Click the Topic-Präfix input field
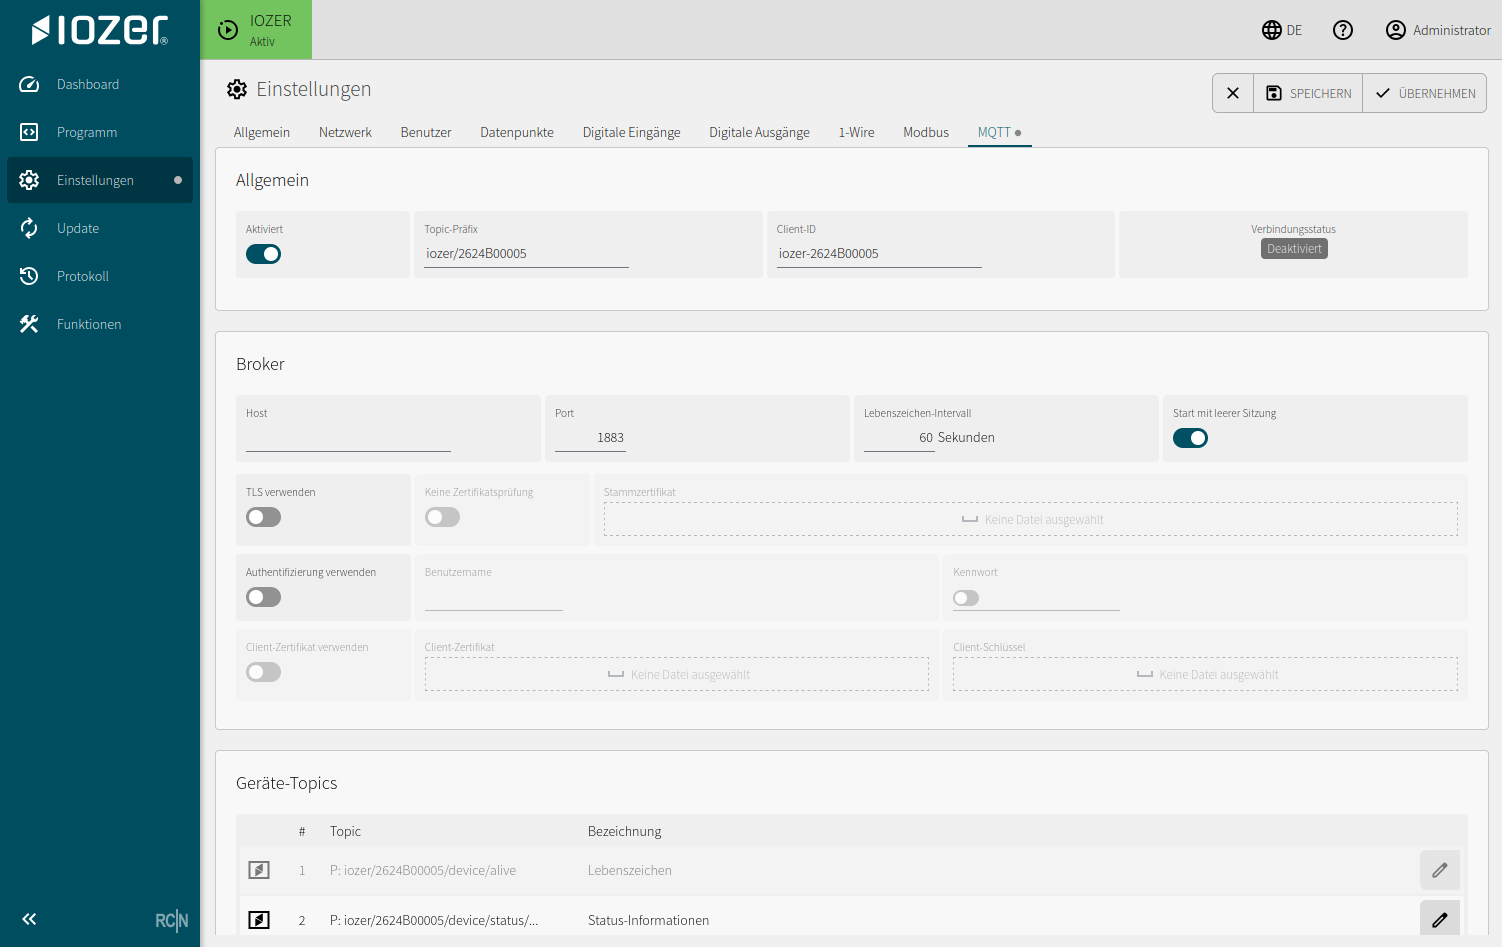1502x947 pixels. (526, 254)
